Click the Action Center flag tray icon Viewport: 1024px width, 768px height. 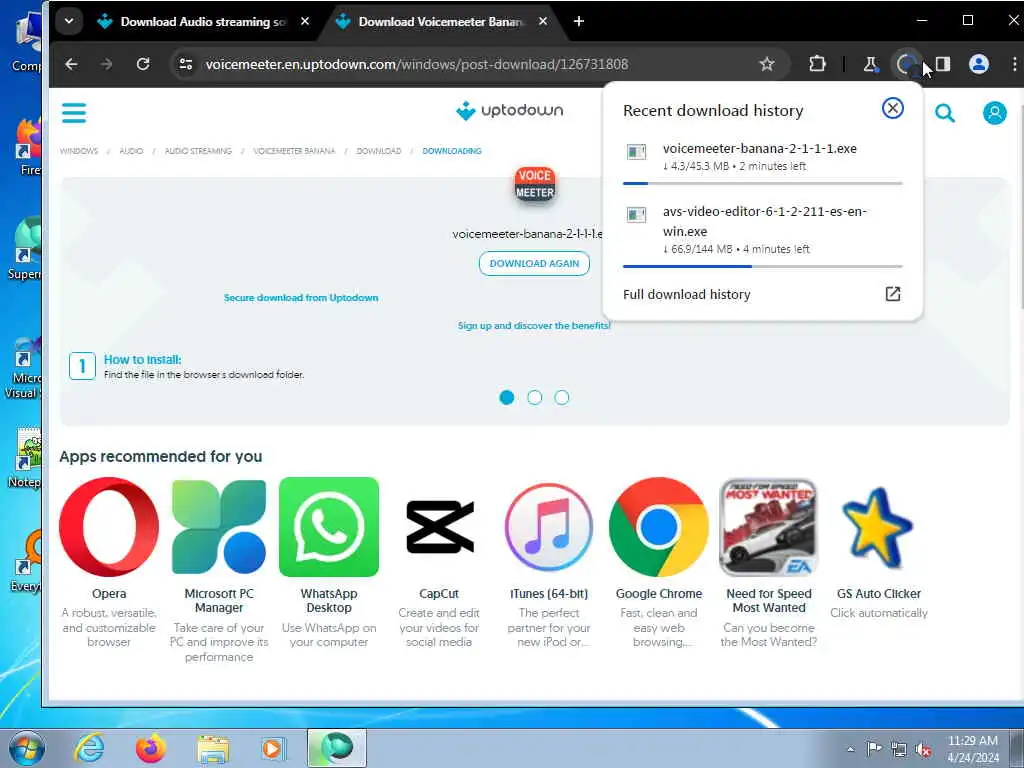coord(874,748)
